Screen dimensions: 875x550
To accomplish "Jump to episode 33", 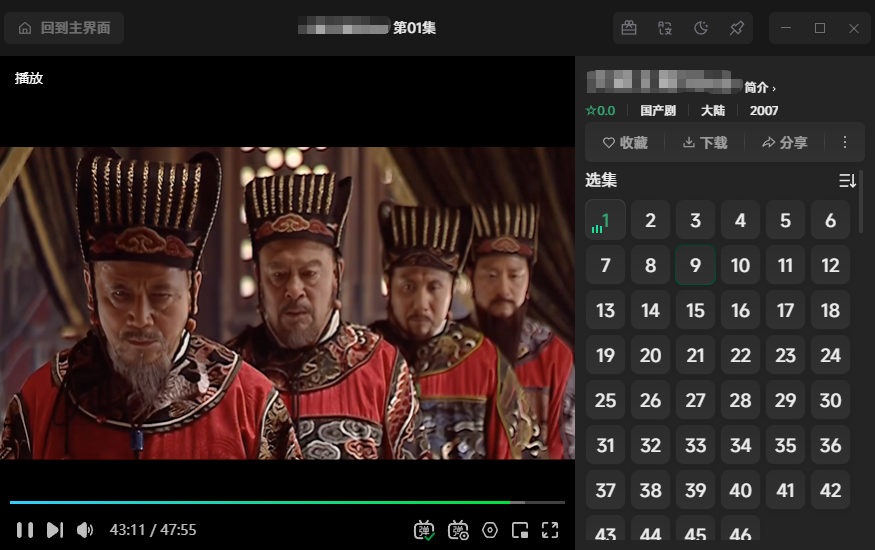I will tap(695, 445).
